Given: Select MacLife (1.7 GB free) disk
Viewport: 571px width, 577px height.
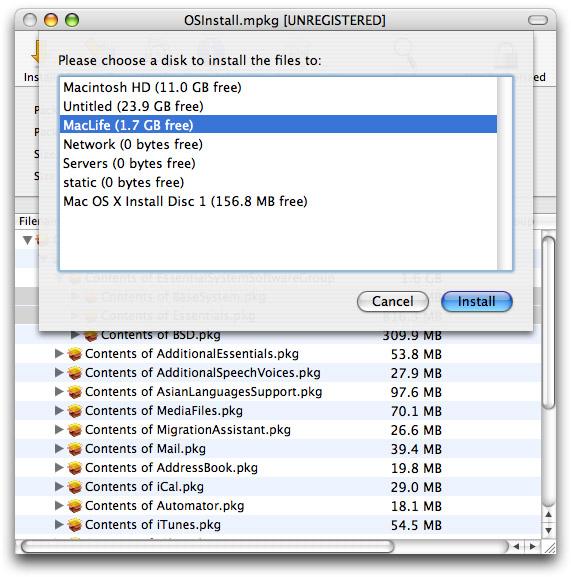Looking at the screenshot, I should pos(278,125).
